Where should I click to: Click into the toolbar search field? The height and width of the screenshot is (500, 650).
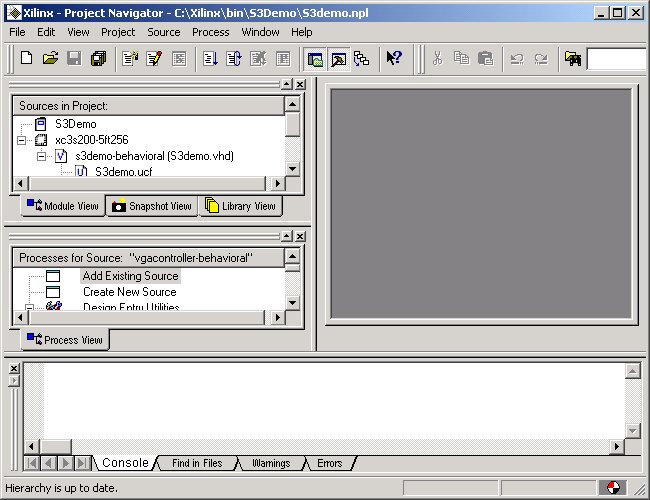[x=618, y=59]
